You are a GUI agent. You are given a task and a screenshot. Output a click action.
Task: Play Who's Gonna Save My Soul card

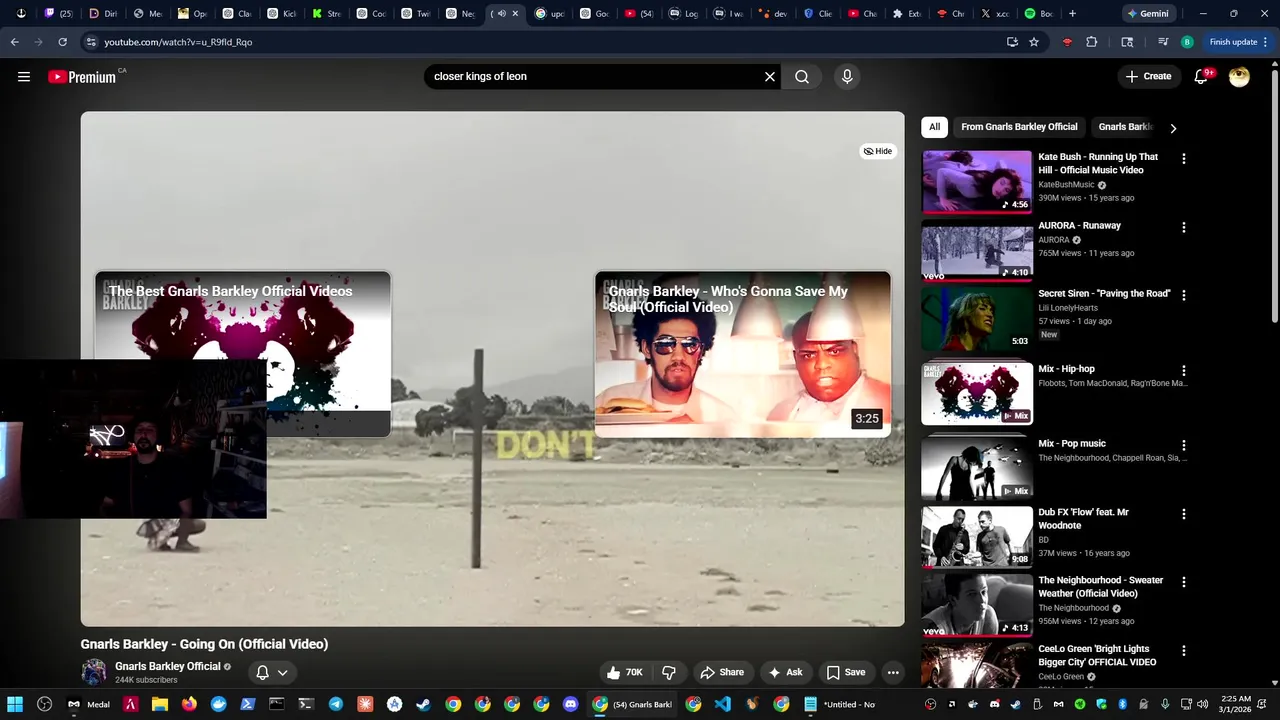(743, 353)
